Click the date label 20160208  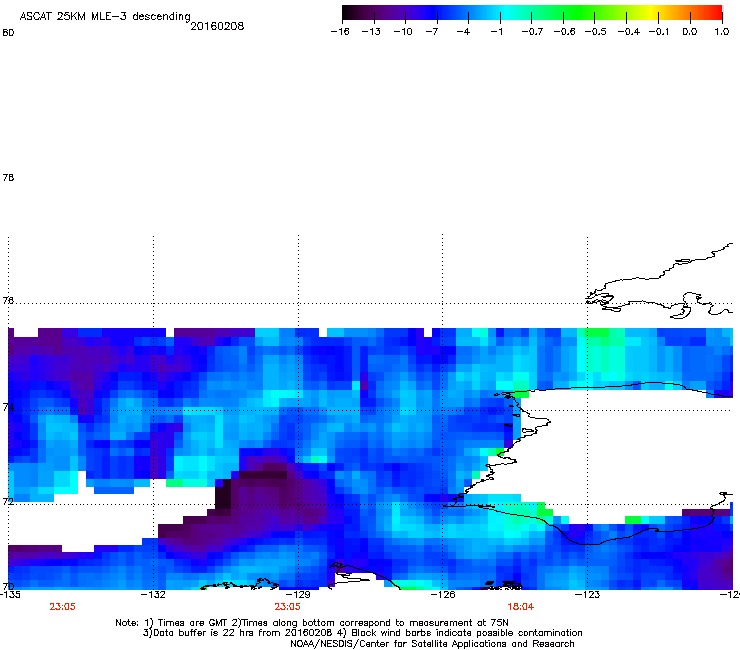(x=217, y=26)
